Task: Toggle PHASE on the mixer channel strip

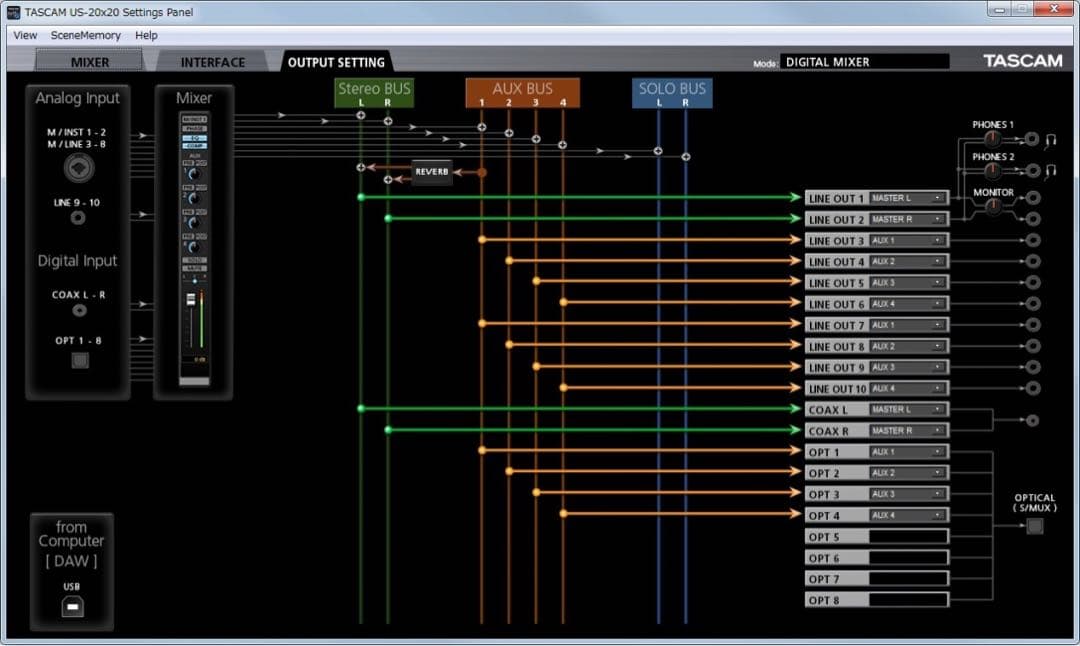Action: tap(194, 128)
